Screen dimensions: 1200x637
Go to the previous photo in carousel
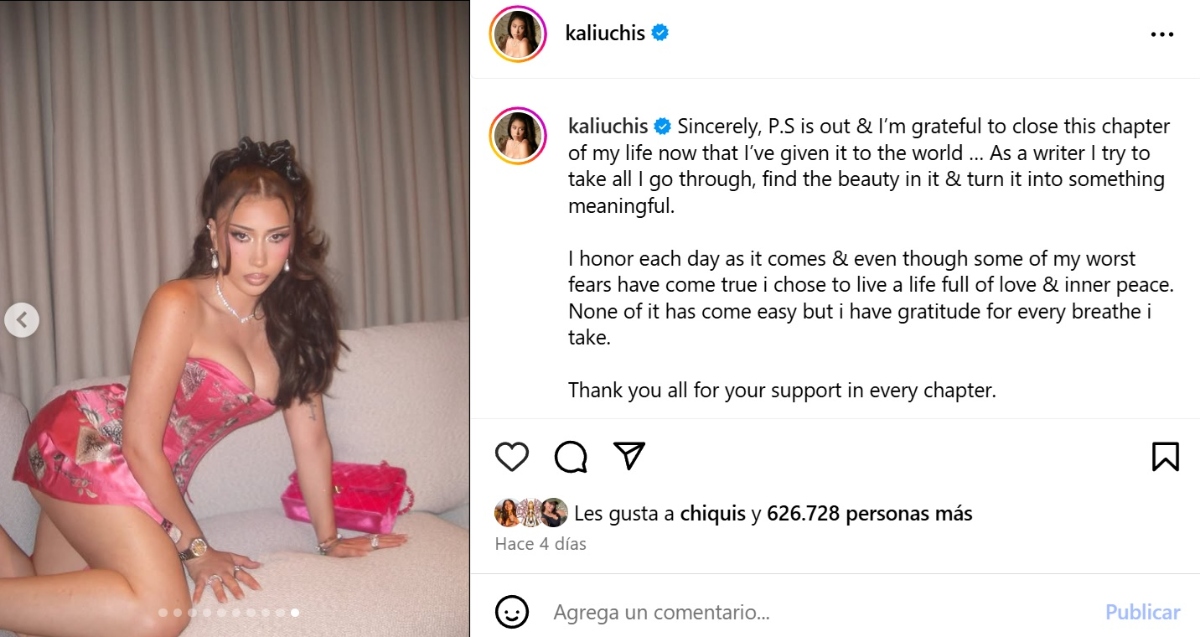22,320
